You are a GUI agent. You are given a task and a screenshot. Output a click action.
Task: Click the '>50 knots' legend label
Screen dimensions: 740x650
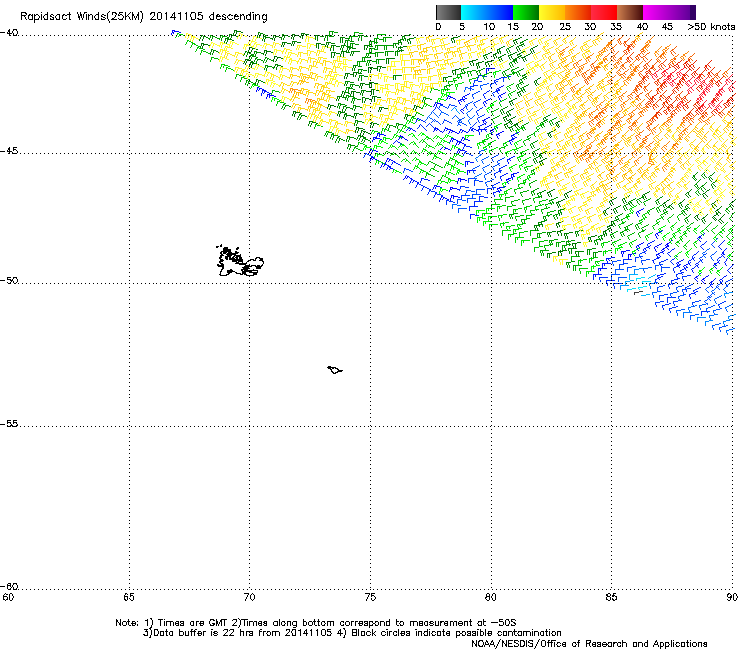[x=711, y=27]
